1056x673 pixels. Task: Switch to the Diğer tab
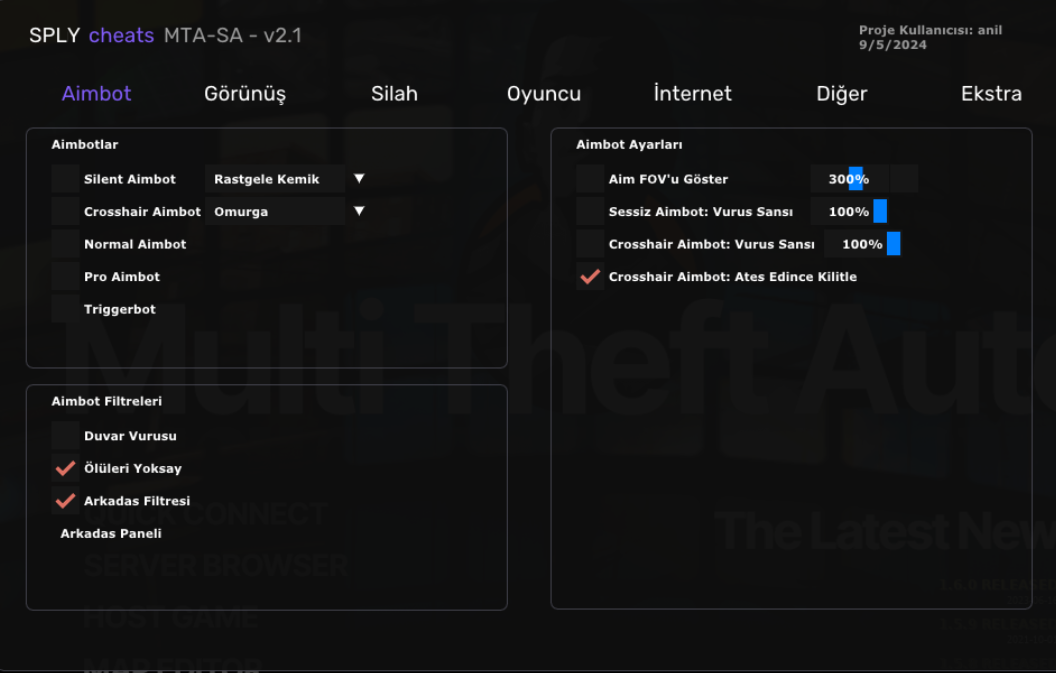[842, 94]
